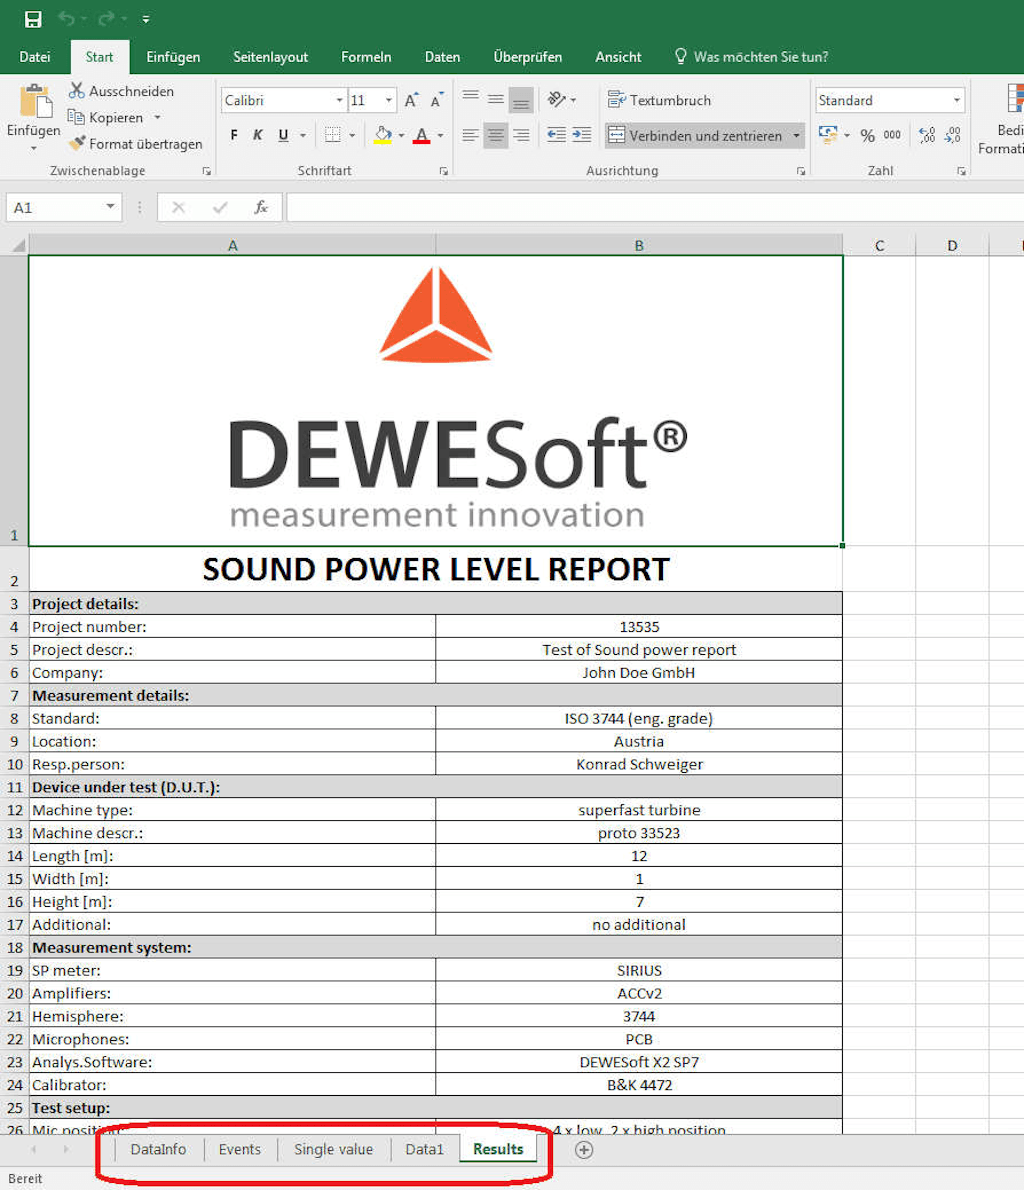
Task: Click 'Was möchten Sie tun?' search field
Action: tap(751, 57)
